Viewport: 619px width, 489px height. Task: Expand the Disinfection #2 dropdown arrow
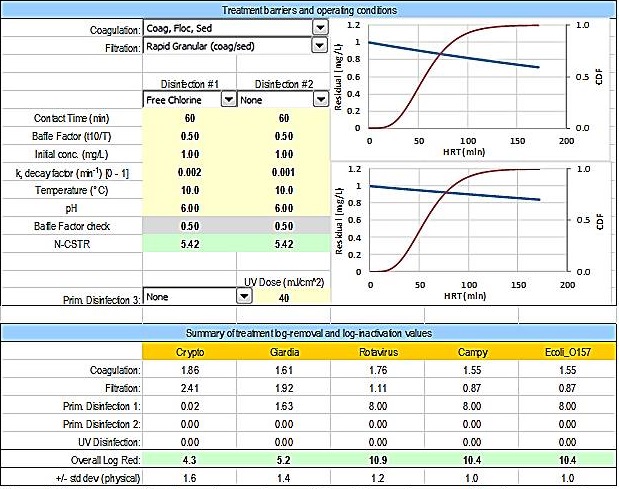point(320,99)
